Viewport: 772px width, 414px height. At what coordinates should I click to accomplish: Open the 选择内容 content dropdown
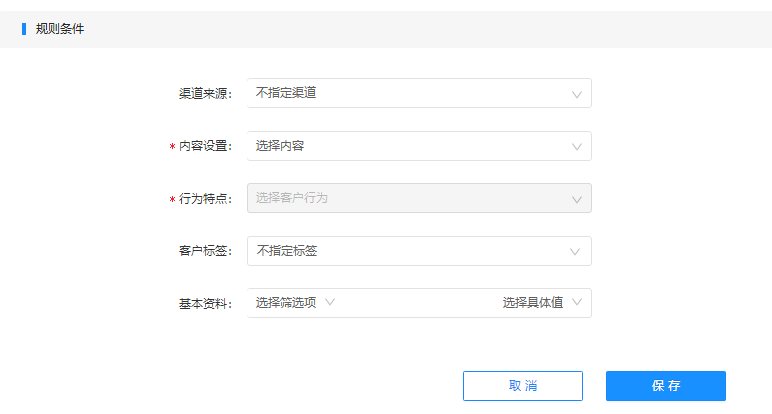click(x=419, y=146)
